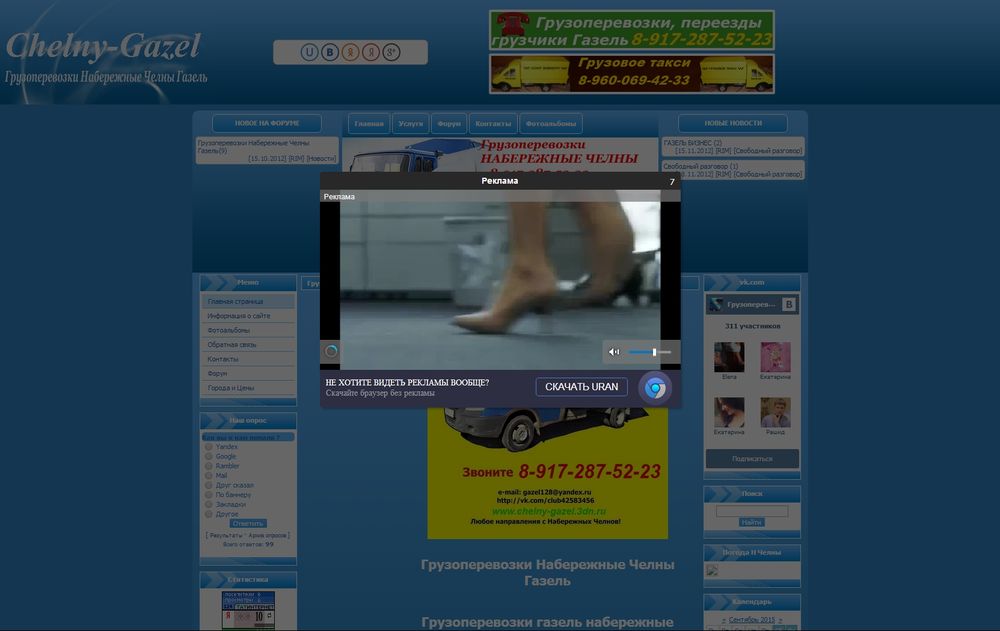Click the ad countdown number 7
This screenshot has width=1000, height=631.
click(672, 182)
